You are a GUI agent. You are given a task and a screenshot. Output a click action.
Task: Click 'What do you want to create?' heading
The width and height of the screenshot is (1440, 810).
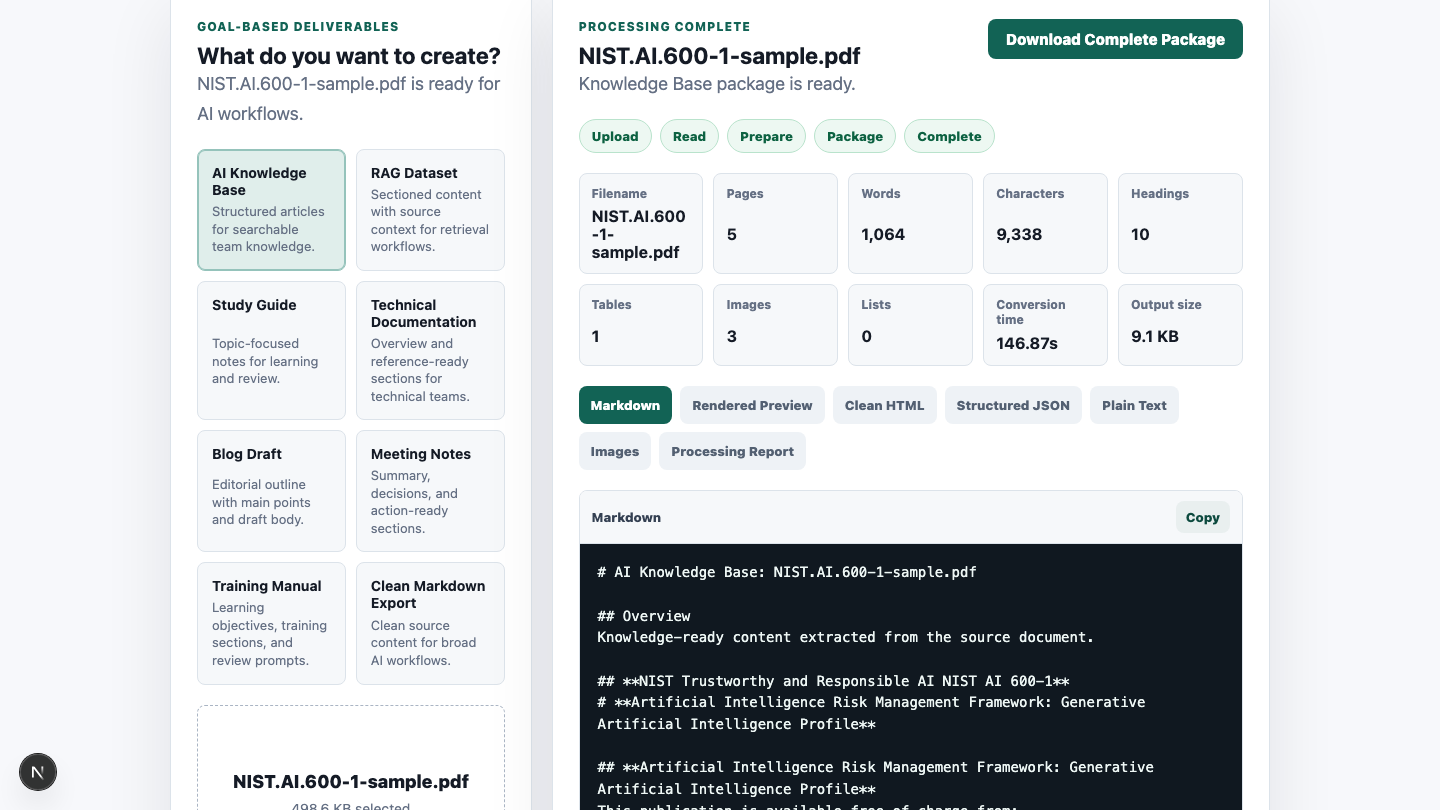click(349, 56)
